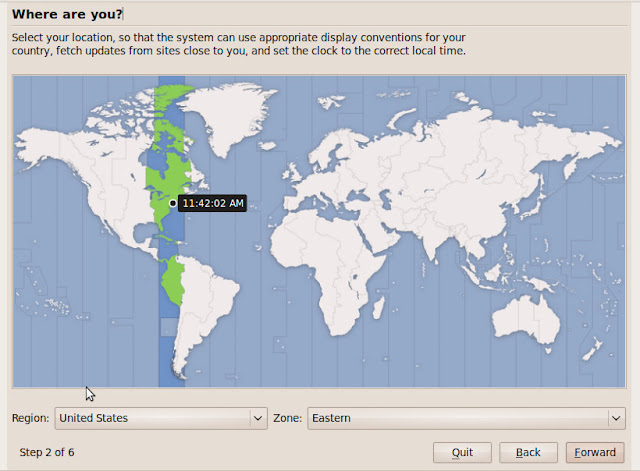Click the Where are you? heading
The height and width of the screenshot is (471, 640).
[67, 14]
